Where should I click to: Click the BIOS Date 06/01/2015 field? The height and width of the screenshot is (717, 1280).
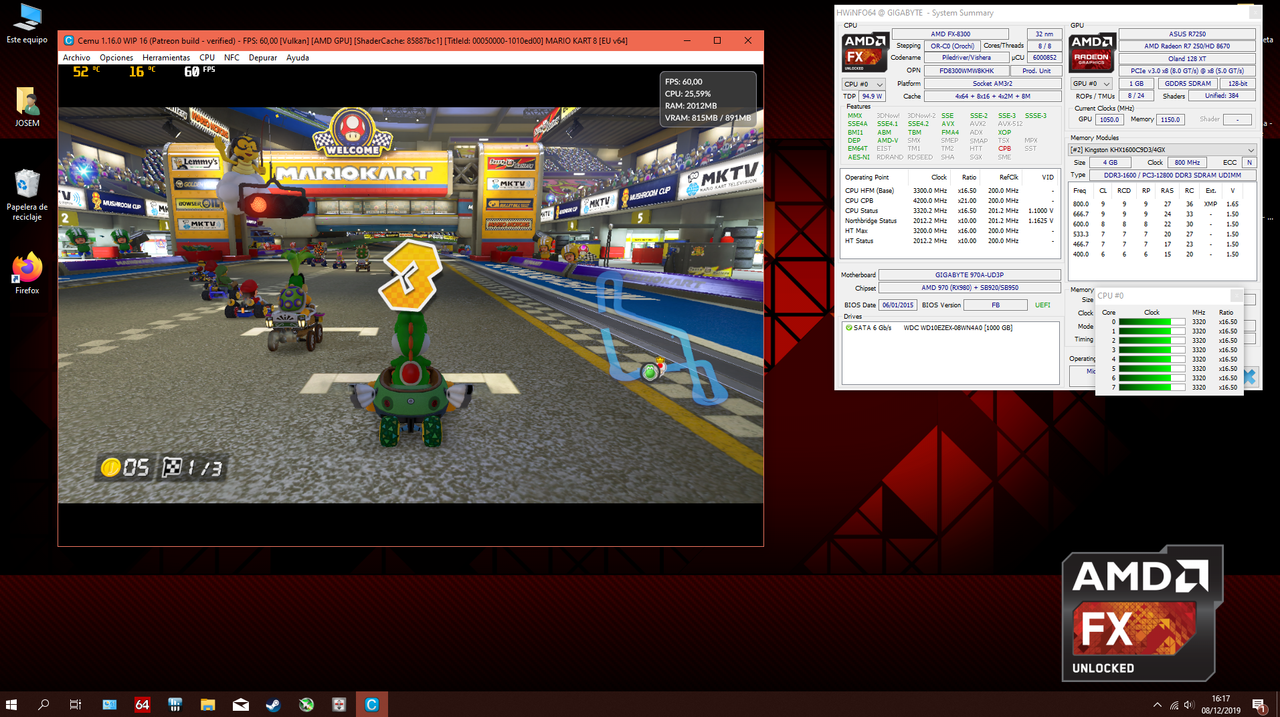tap(898, 304)
